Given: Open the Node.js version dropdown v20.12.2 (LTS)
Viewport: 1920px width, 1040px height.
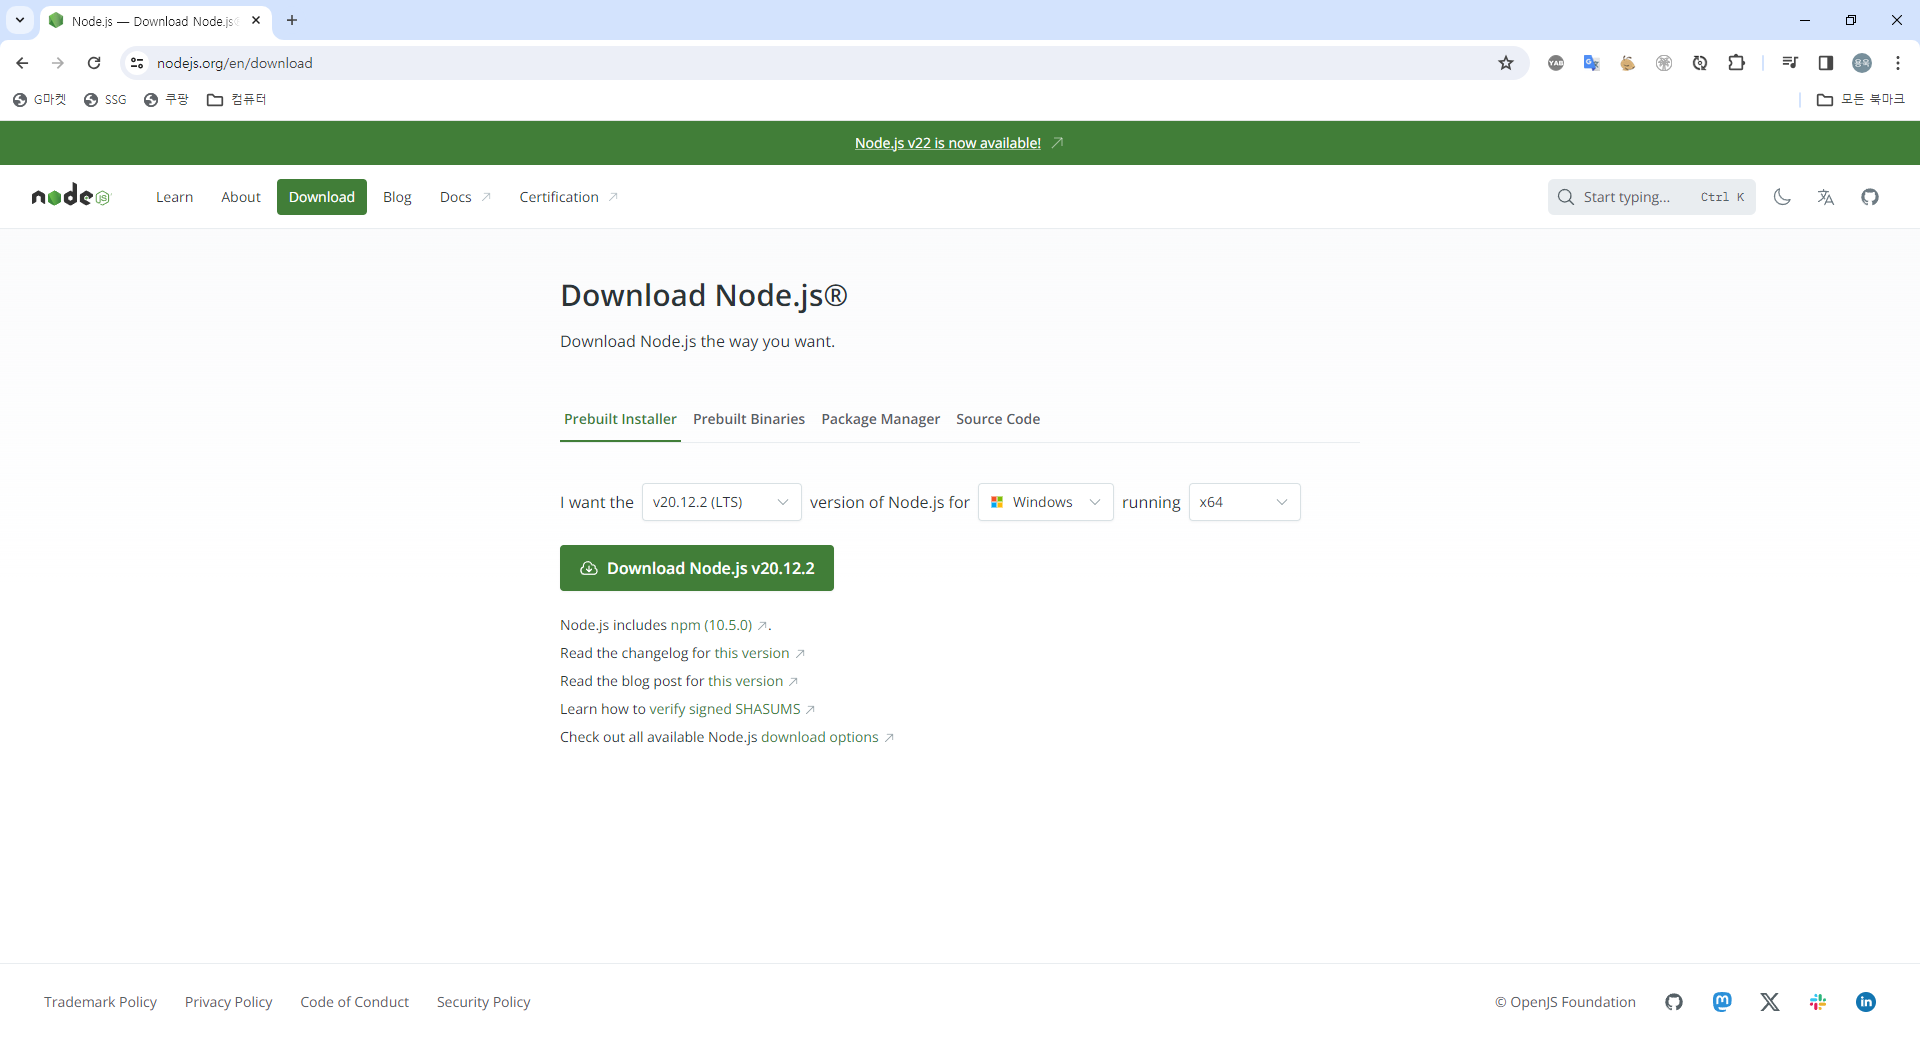Looking at the screenshot, I should pos(721,502).
